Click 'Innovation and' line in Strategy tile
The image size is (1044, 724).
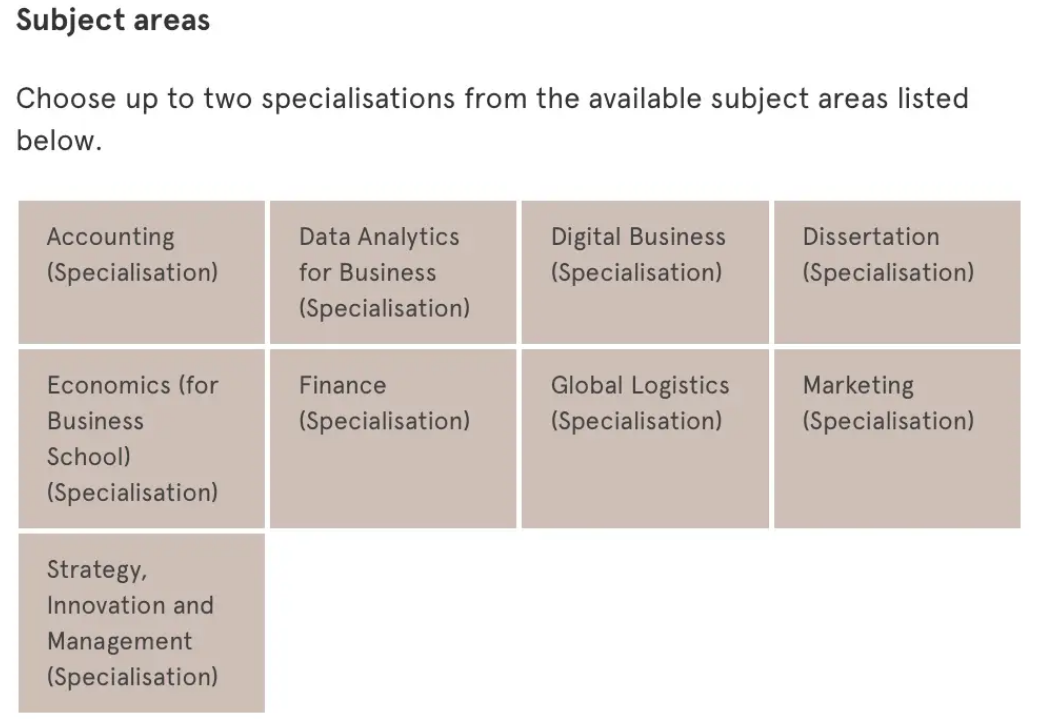(130, 605)
